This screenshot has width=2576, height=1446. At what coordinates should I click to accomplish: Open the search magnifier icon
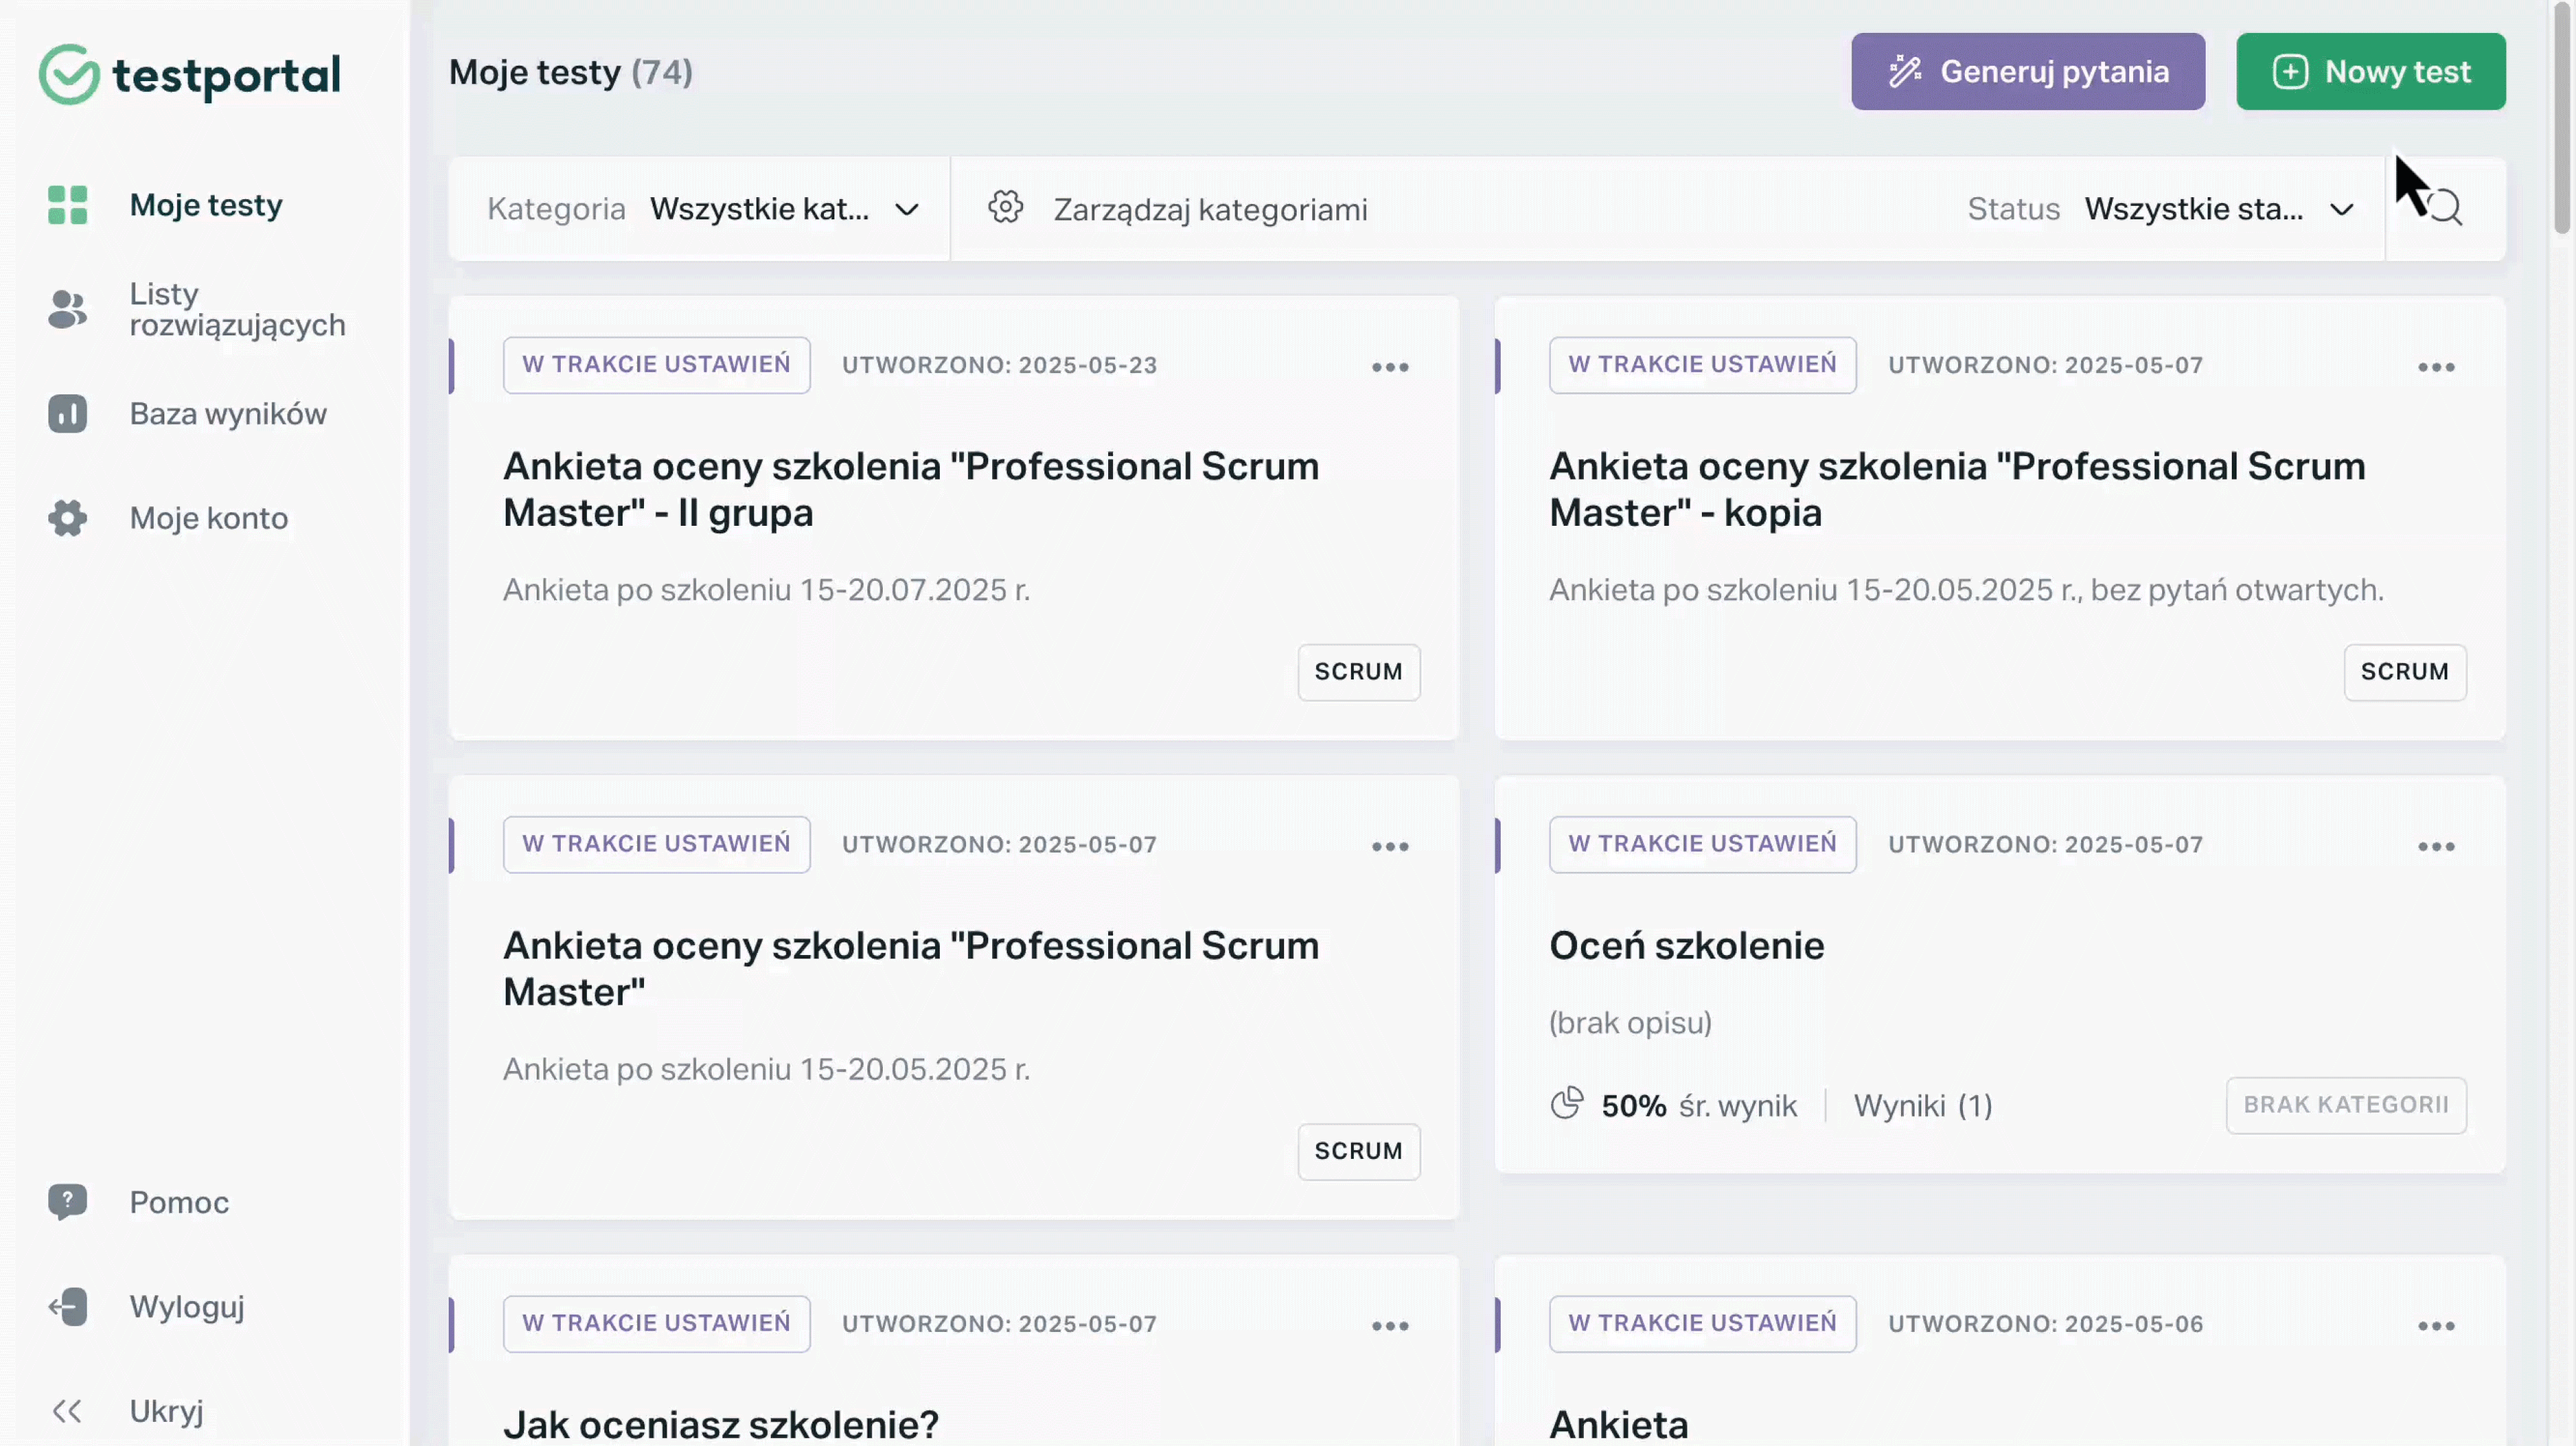point(2445,208)
